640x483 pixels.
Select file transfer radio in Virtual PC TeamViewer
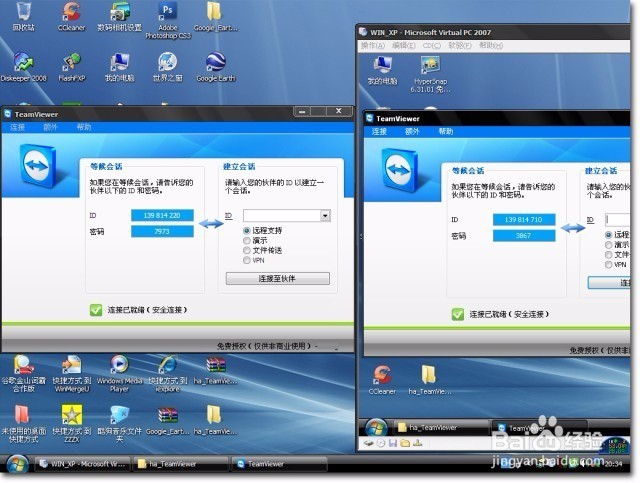(x=609, y=254)
